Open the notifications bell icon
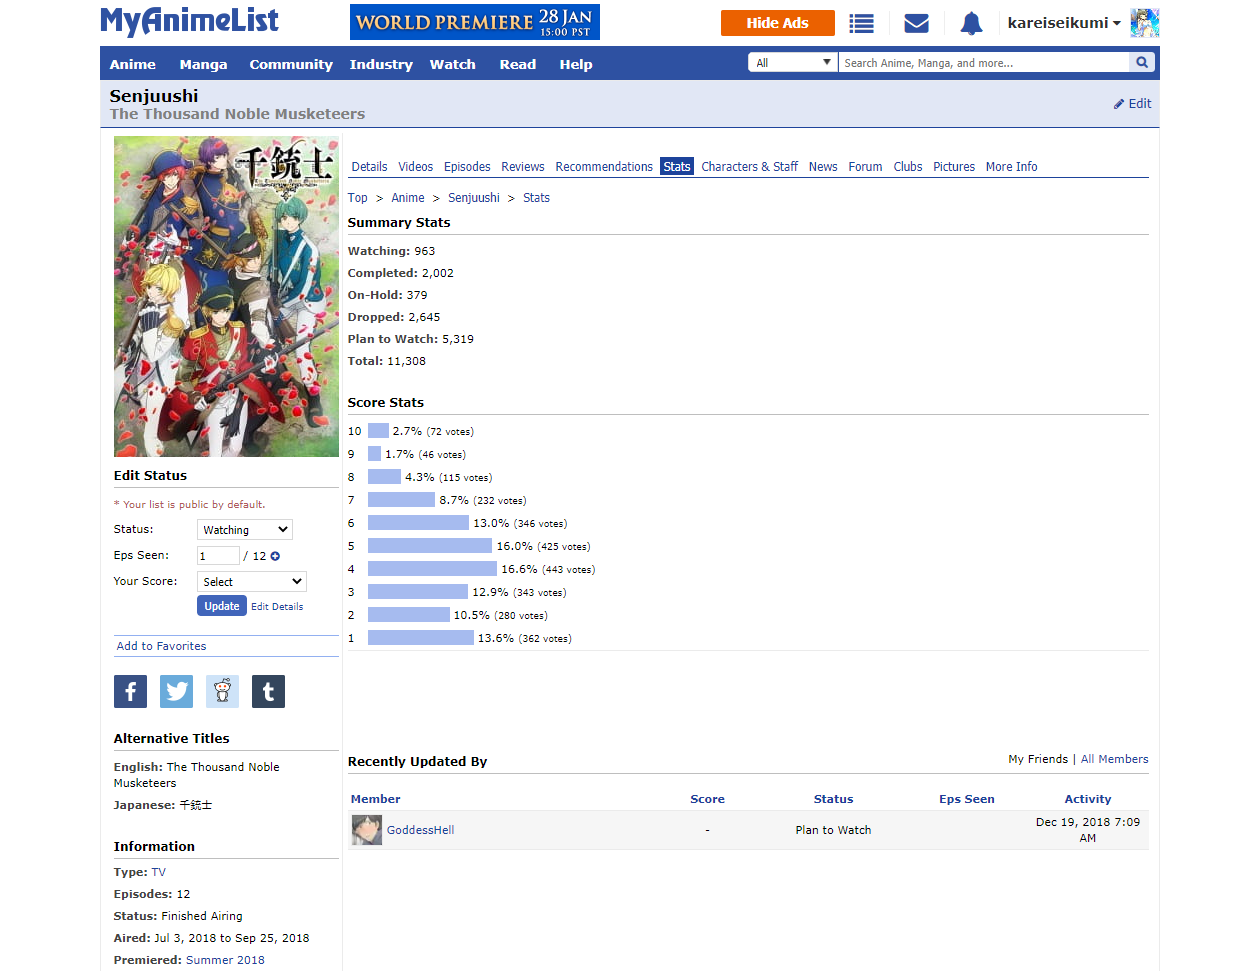This screenshot has height=971, width=1256. 971,23
